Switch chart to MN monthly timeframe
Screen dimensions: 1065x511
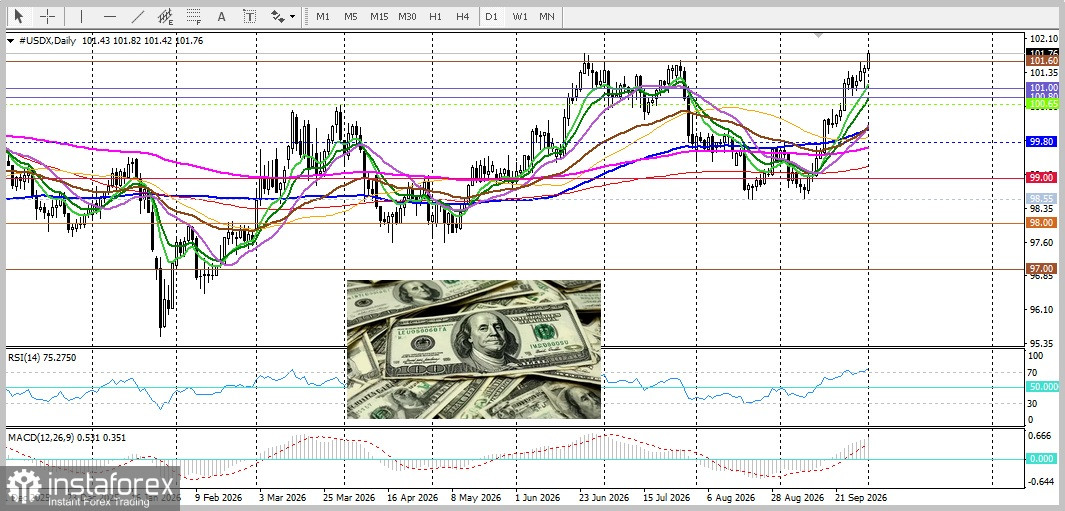coord(547,16)
